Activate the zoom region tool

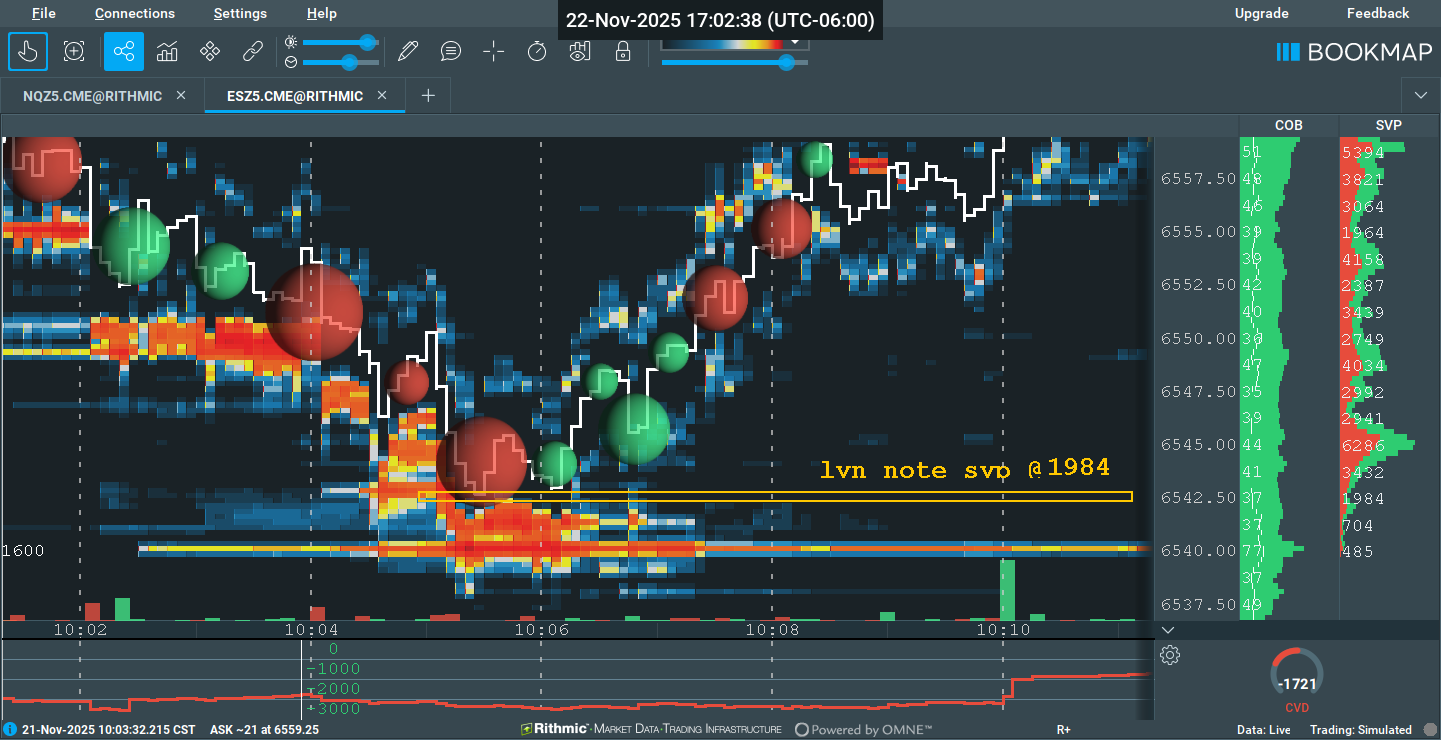pos(74,51)
